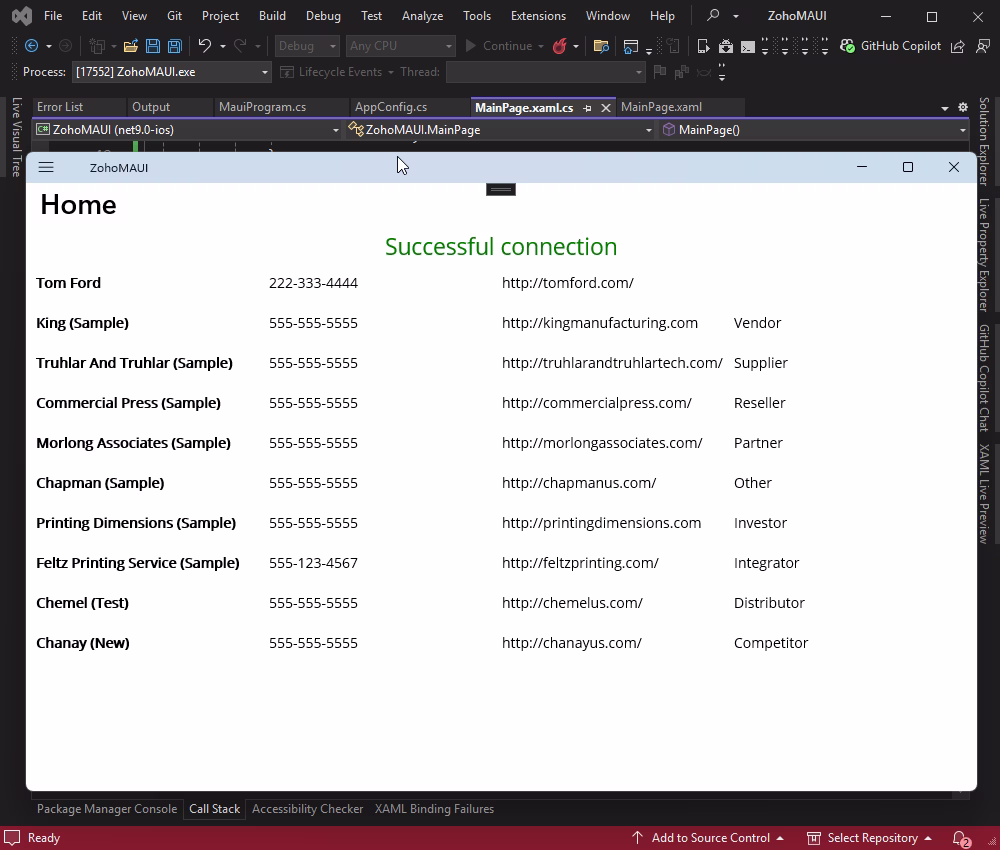Open the hamburger menu in ZohoMAUI app

click(46, 168)
